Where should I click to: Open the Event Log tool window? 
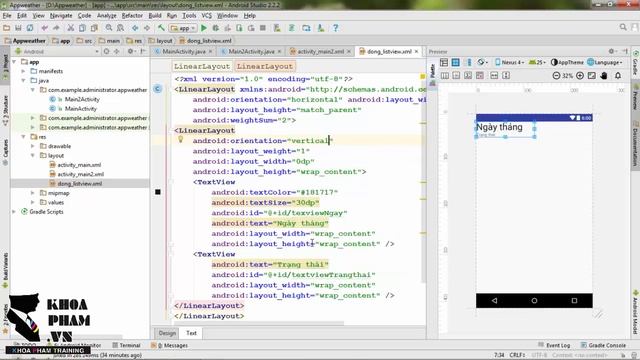click(554, 345)
